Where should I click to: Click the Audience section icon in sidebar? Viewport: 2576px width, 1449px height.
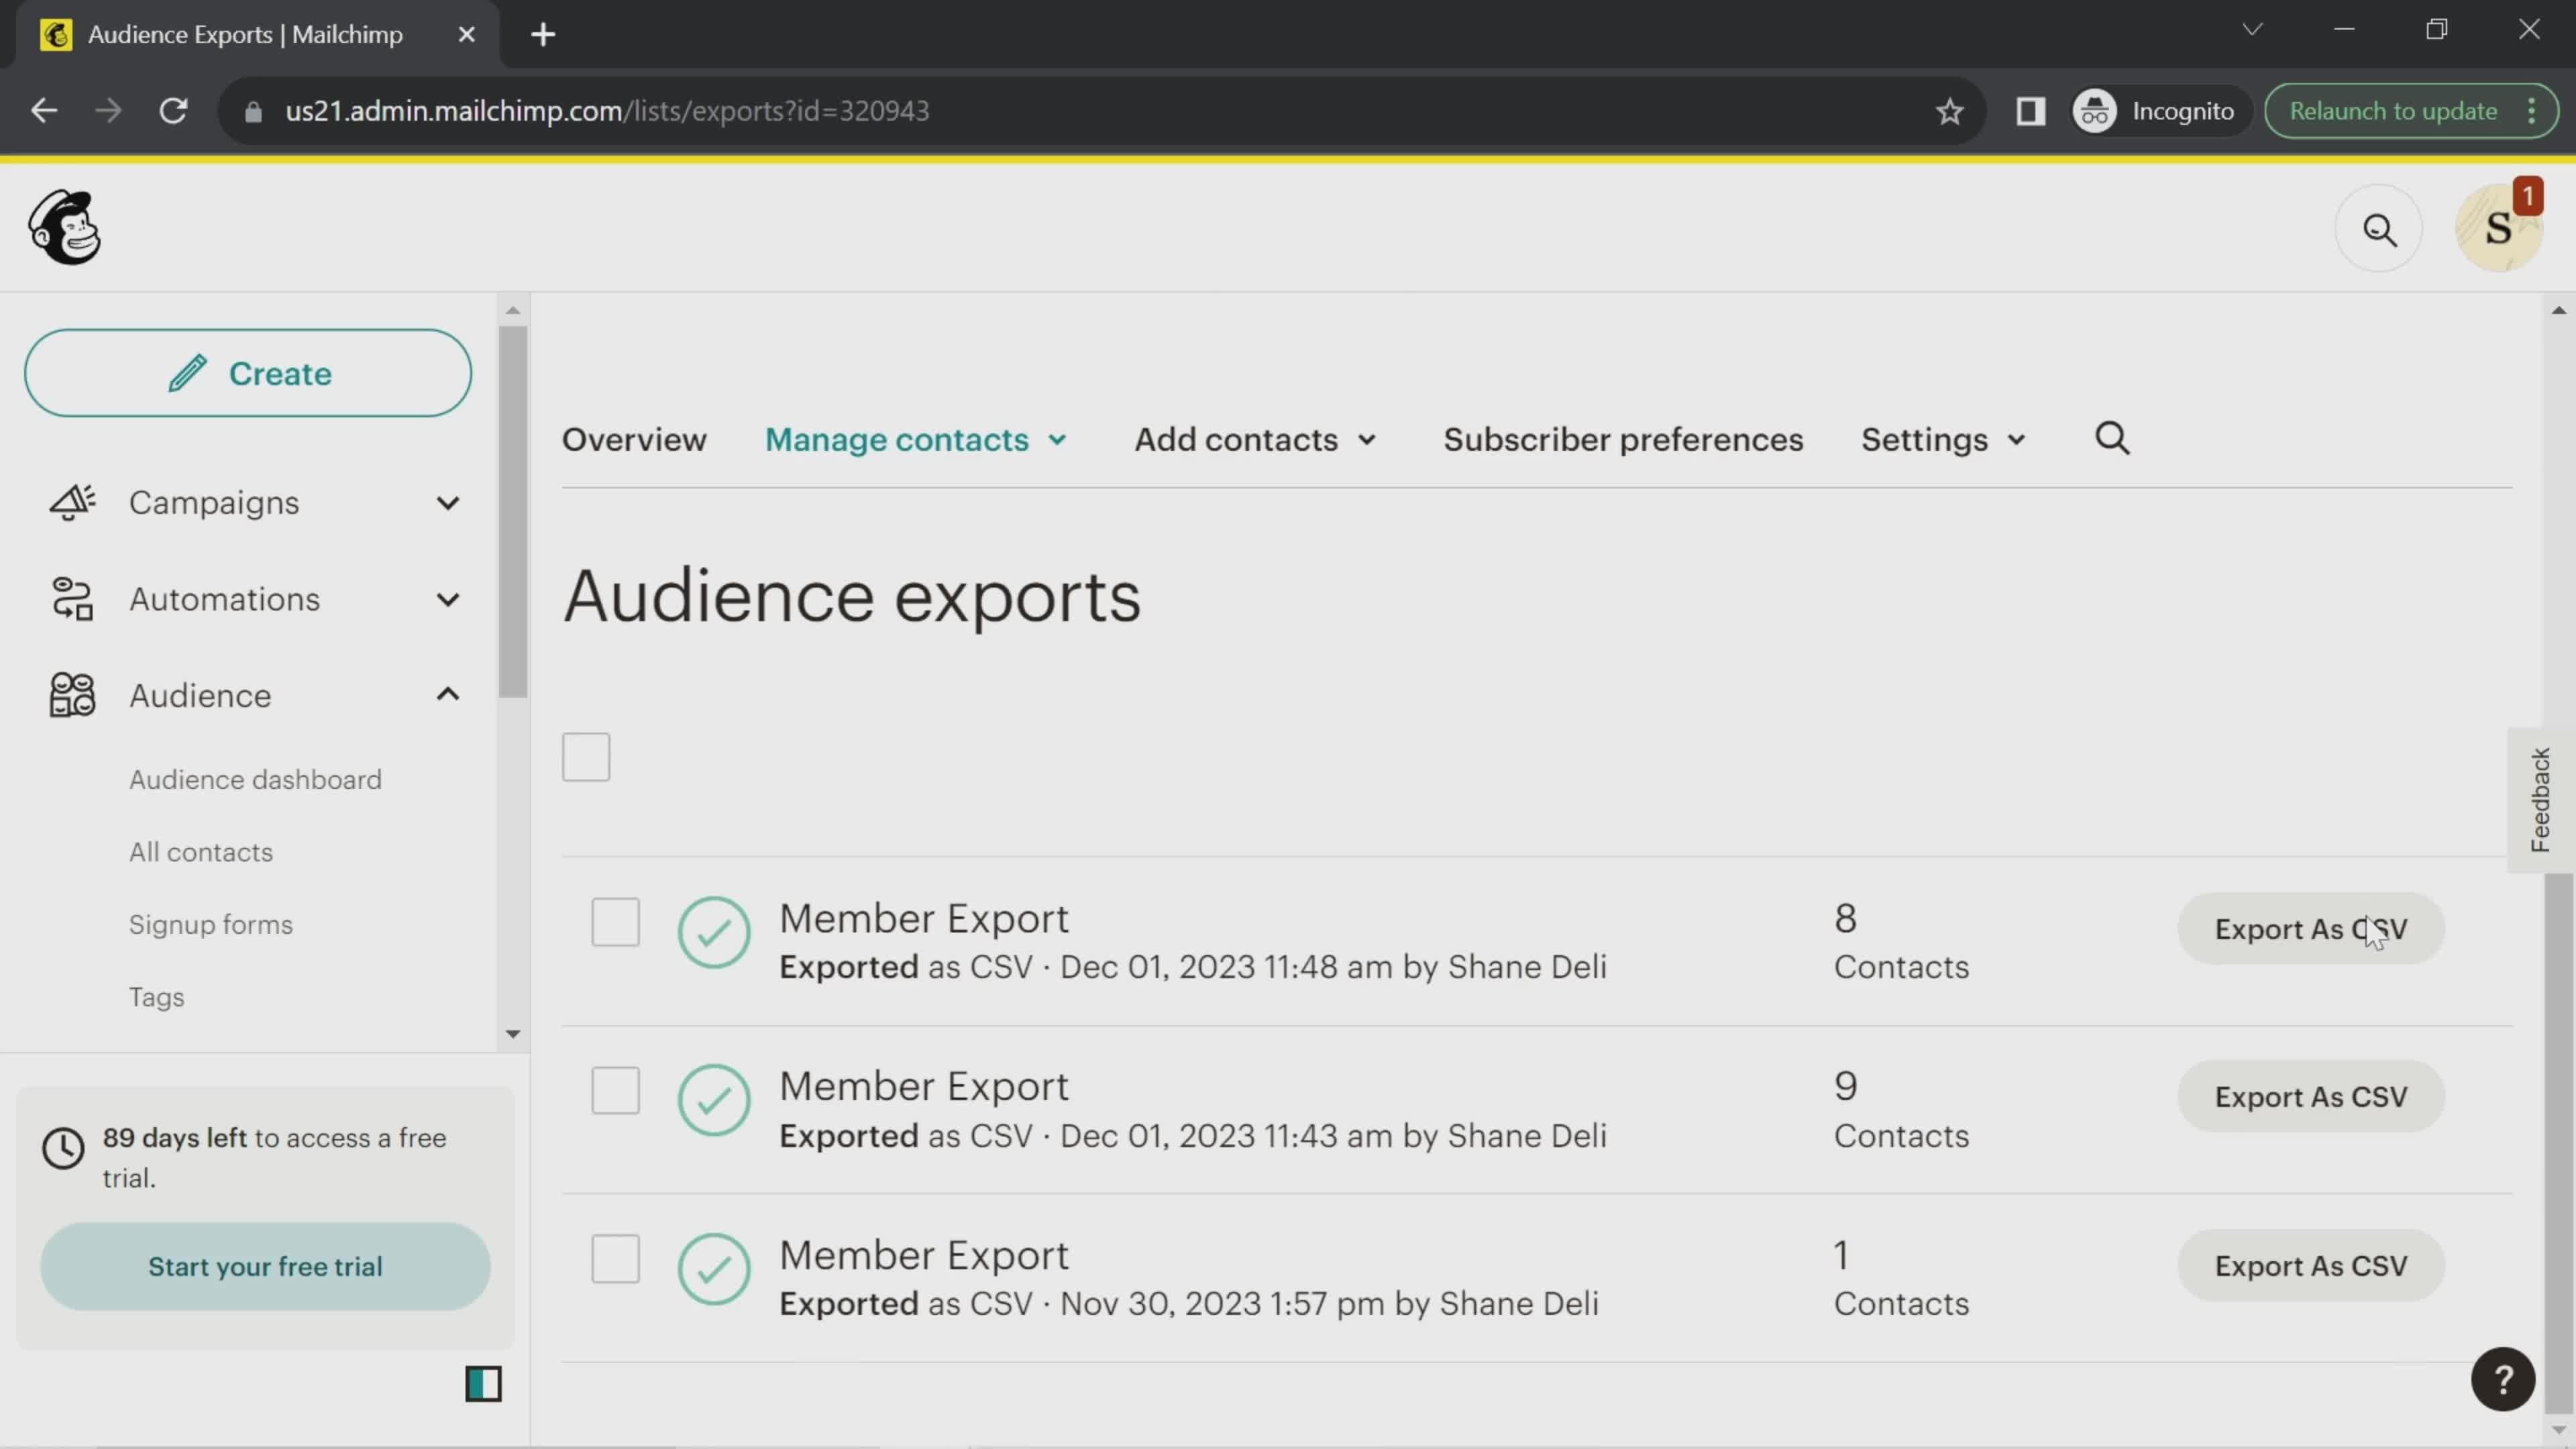[x=70, y=695]
